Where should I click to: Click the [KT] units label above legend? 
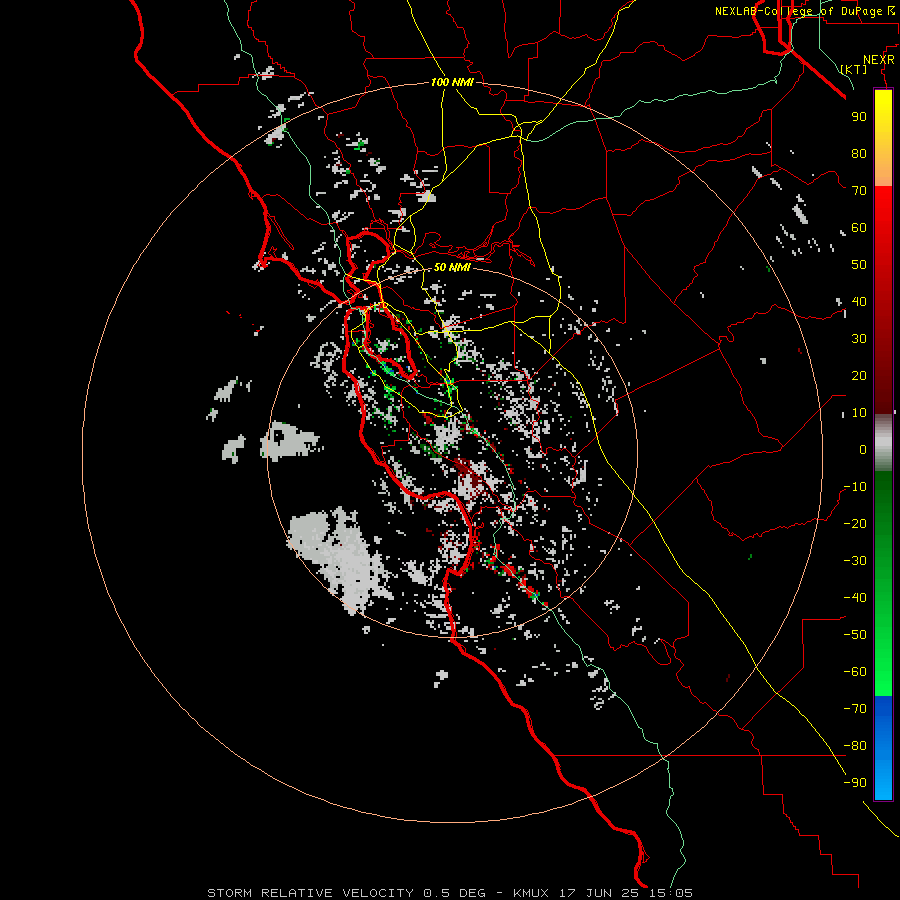pos(854,69)
